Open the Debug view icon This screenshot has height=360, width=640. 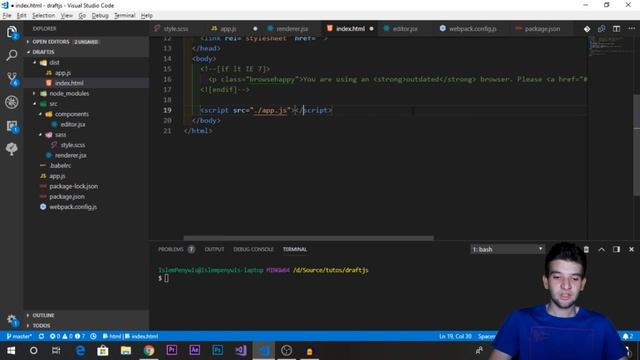coord(11,102)
